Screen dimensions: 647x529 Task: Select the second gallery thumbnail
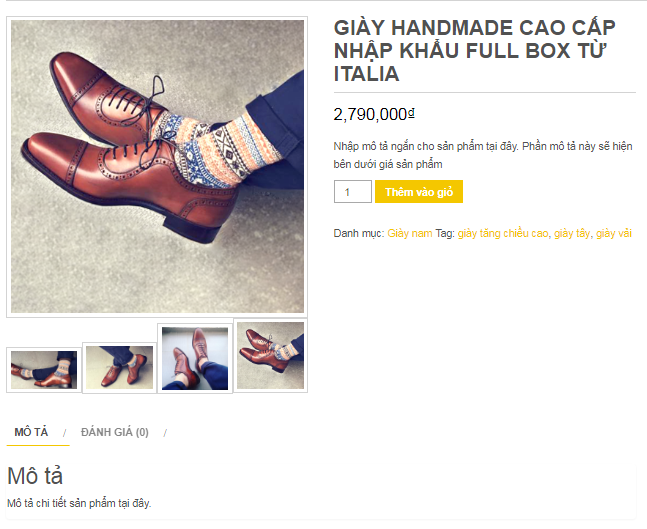tap(119, 367)
